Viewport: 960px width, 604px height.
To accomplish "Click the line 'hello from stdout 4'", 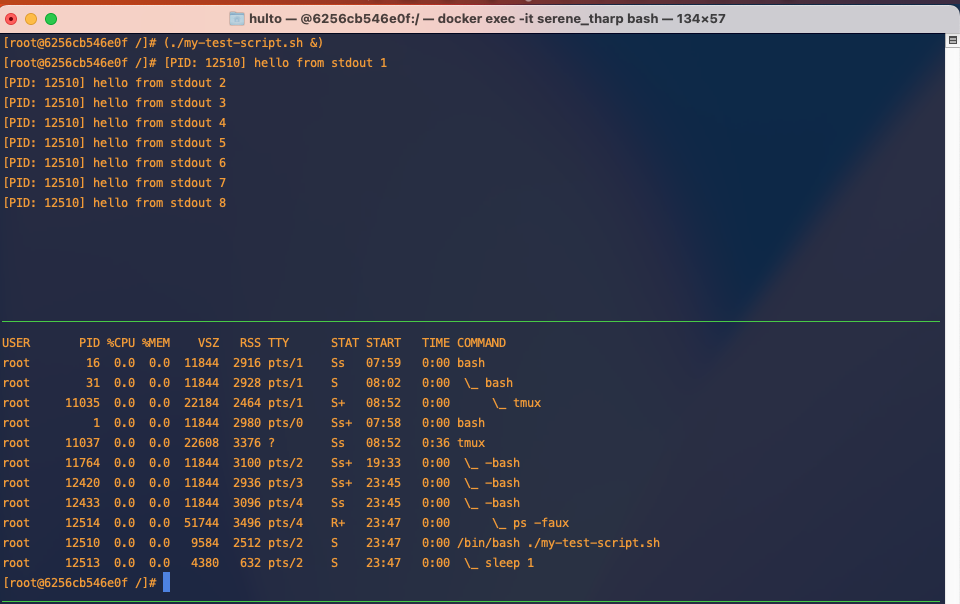I will 159,123.
